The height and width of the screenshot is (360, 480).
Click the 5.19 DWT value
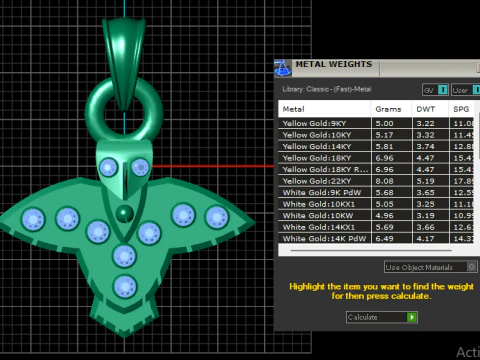click(425, 181)
